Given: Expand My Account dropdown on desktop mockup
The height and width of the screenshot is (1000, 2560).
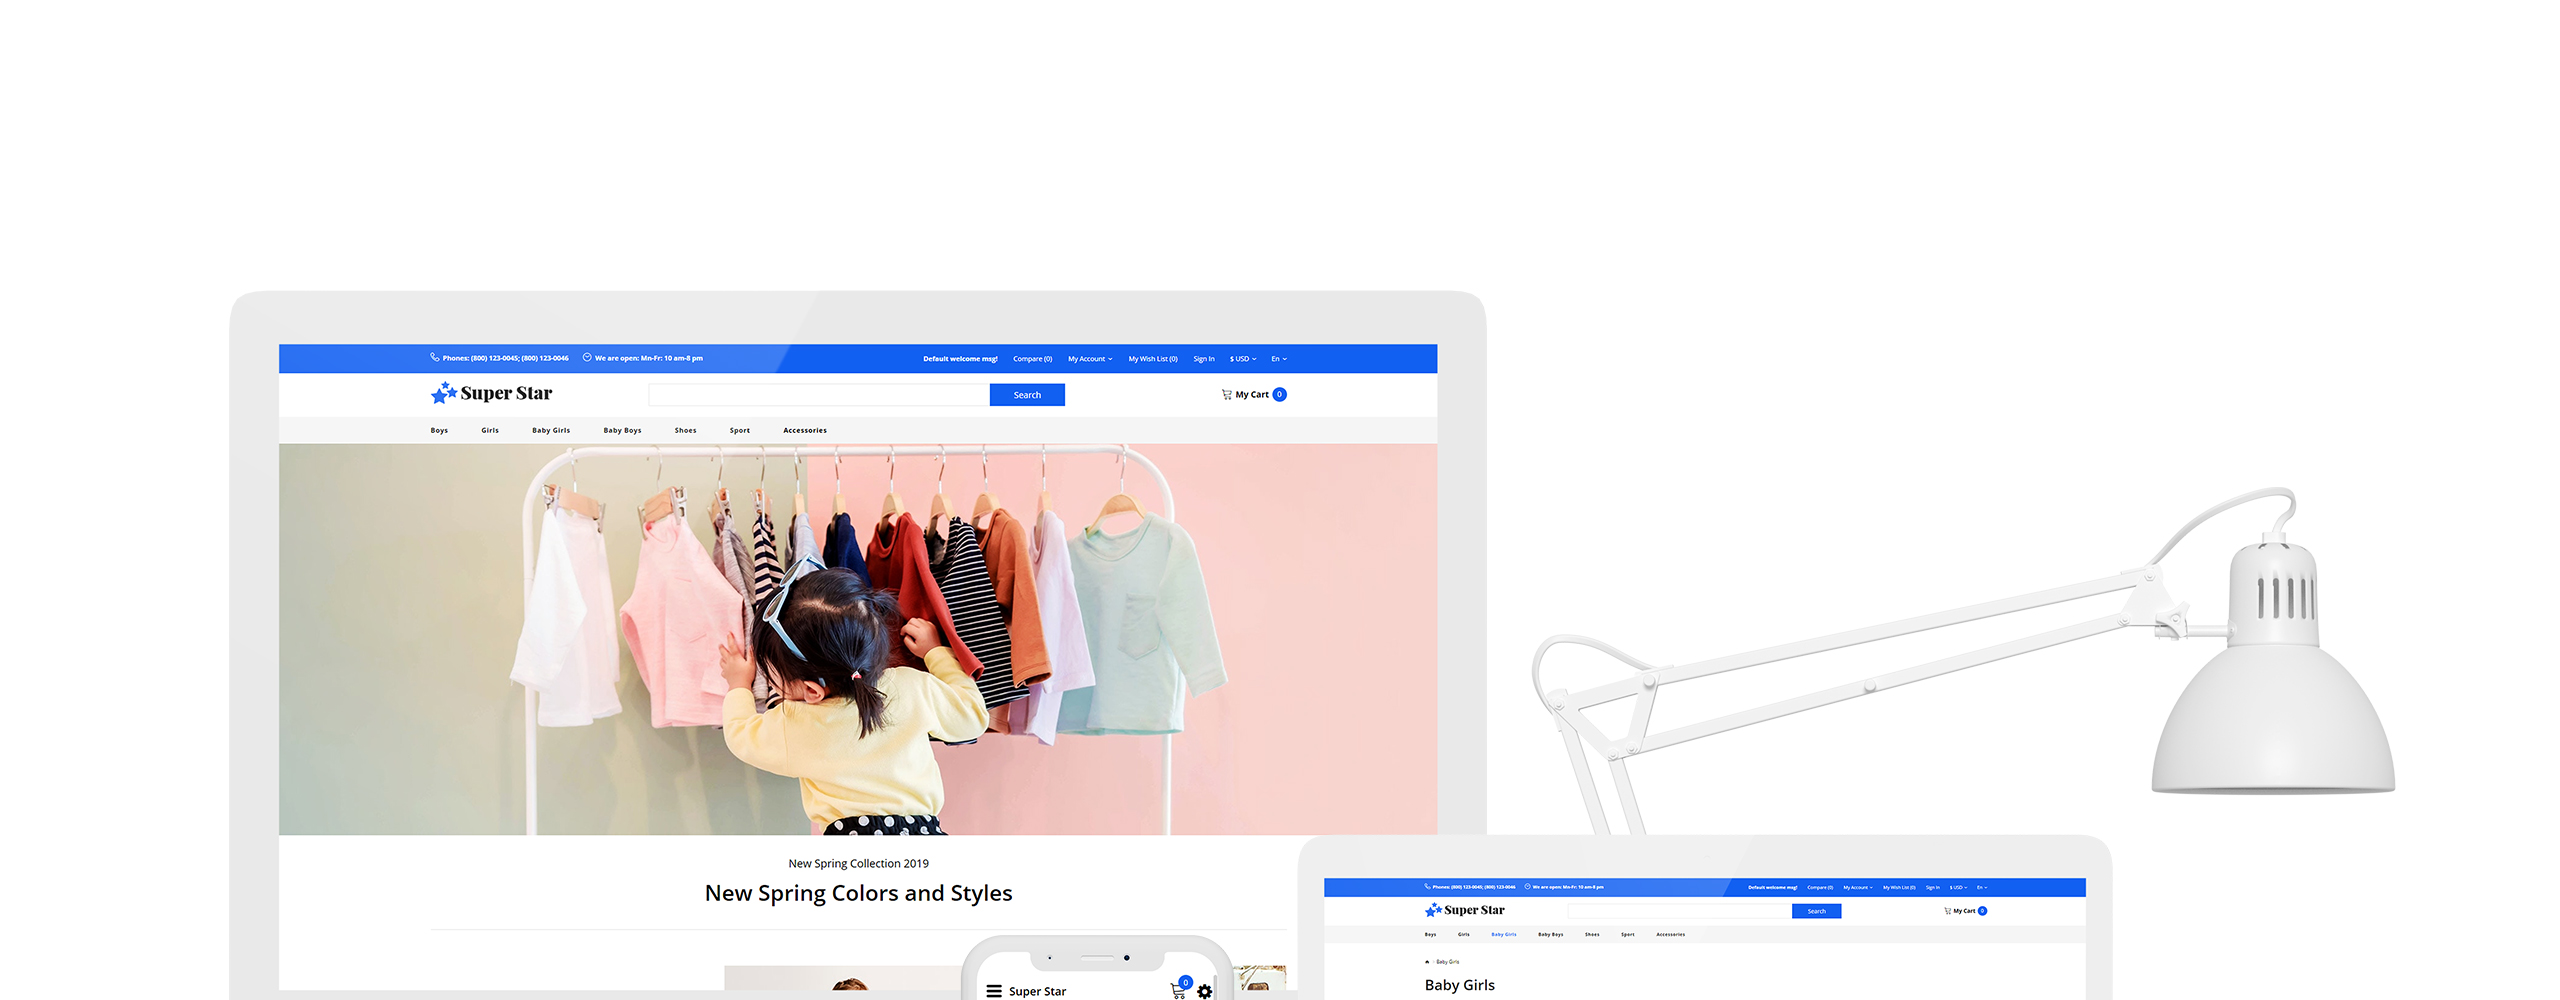Looking at the screenshot, I should pos(1089,359).
